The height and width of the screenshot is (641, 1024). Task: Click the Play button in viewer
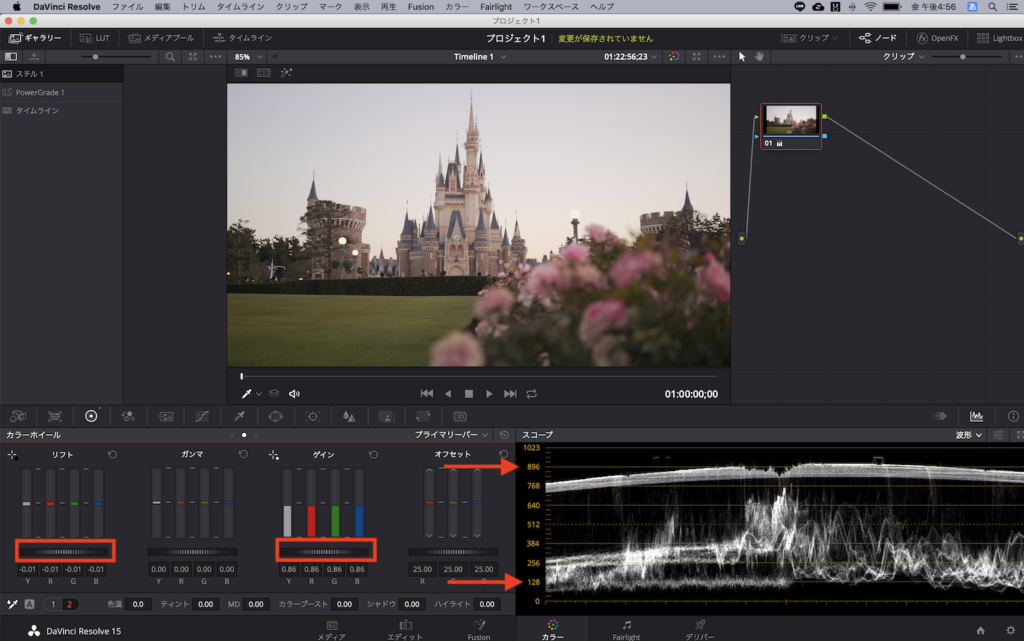pos(489,394)
